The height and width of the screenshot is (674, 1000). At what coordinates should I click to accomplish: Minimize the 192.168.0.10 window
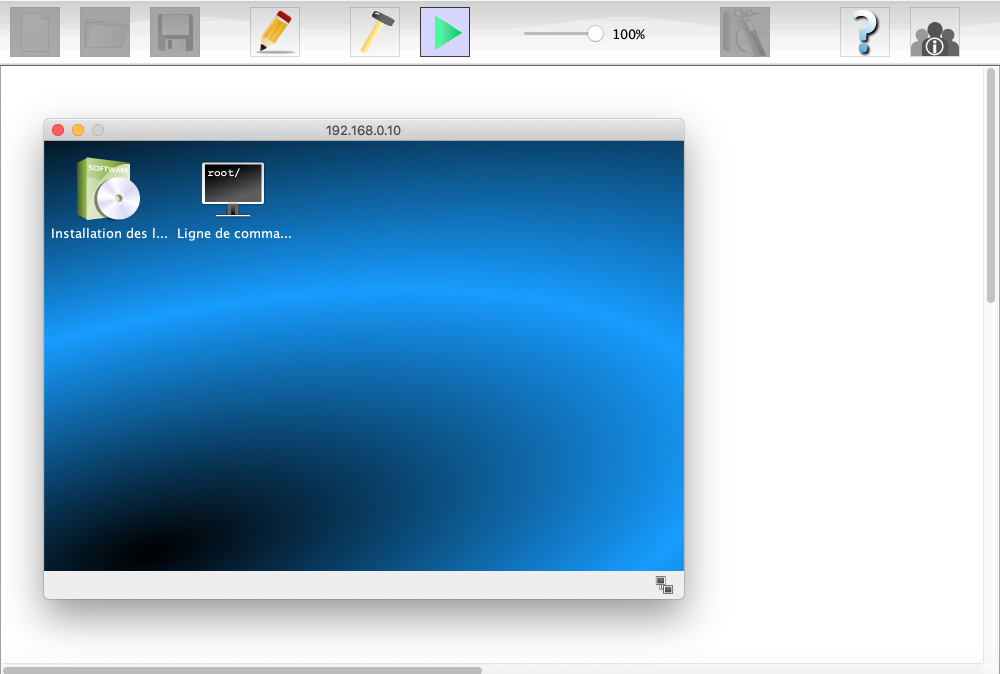point(78,130)
